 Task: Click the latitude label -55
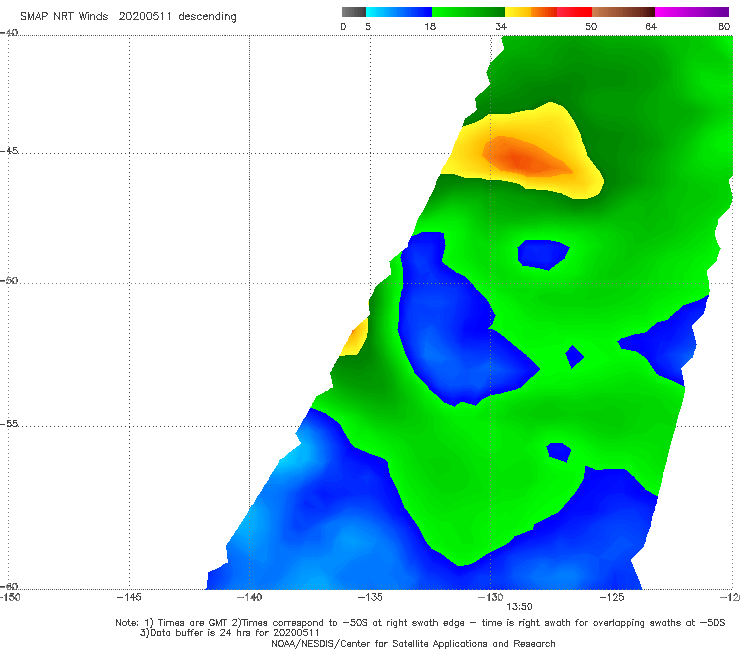(x=9, y=423)
